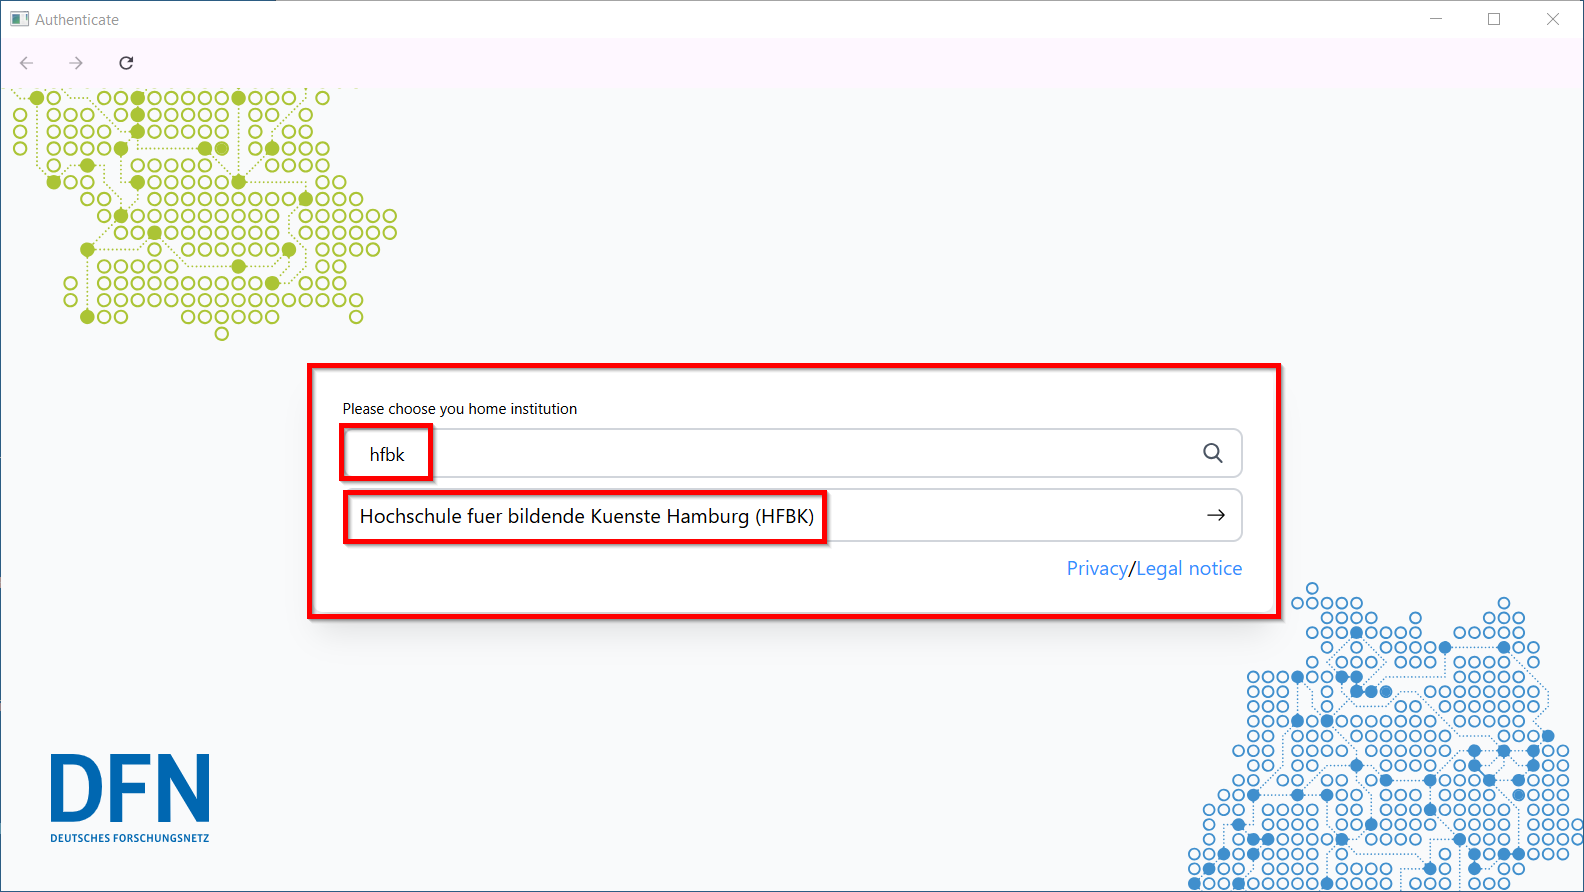Focus the home institution search field

pyautogui.click(x=792, y=453)
